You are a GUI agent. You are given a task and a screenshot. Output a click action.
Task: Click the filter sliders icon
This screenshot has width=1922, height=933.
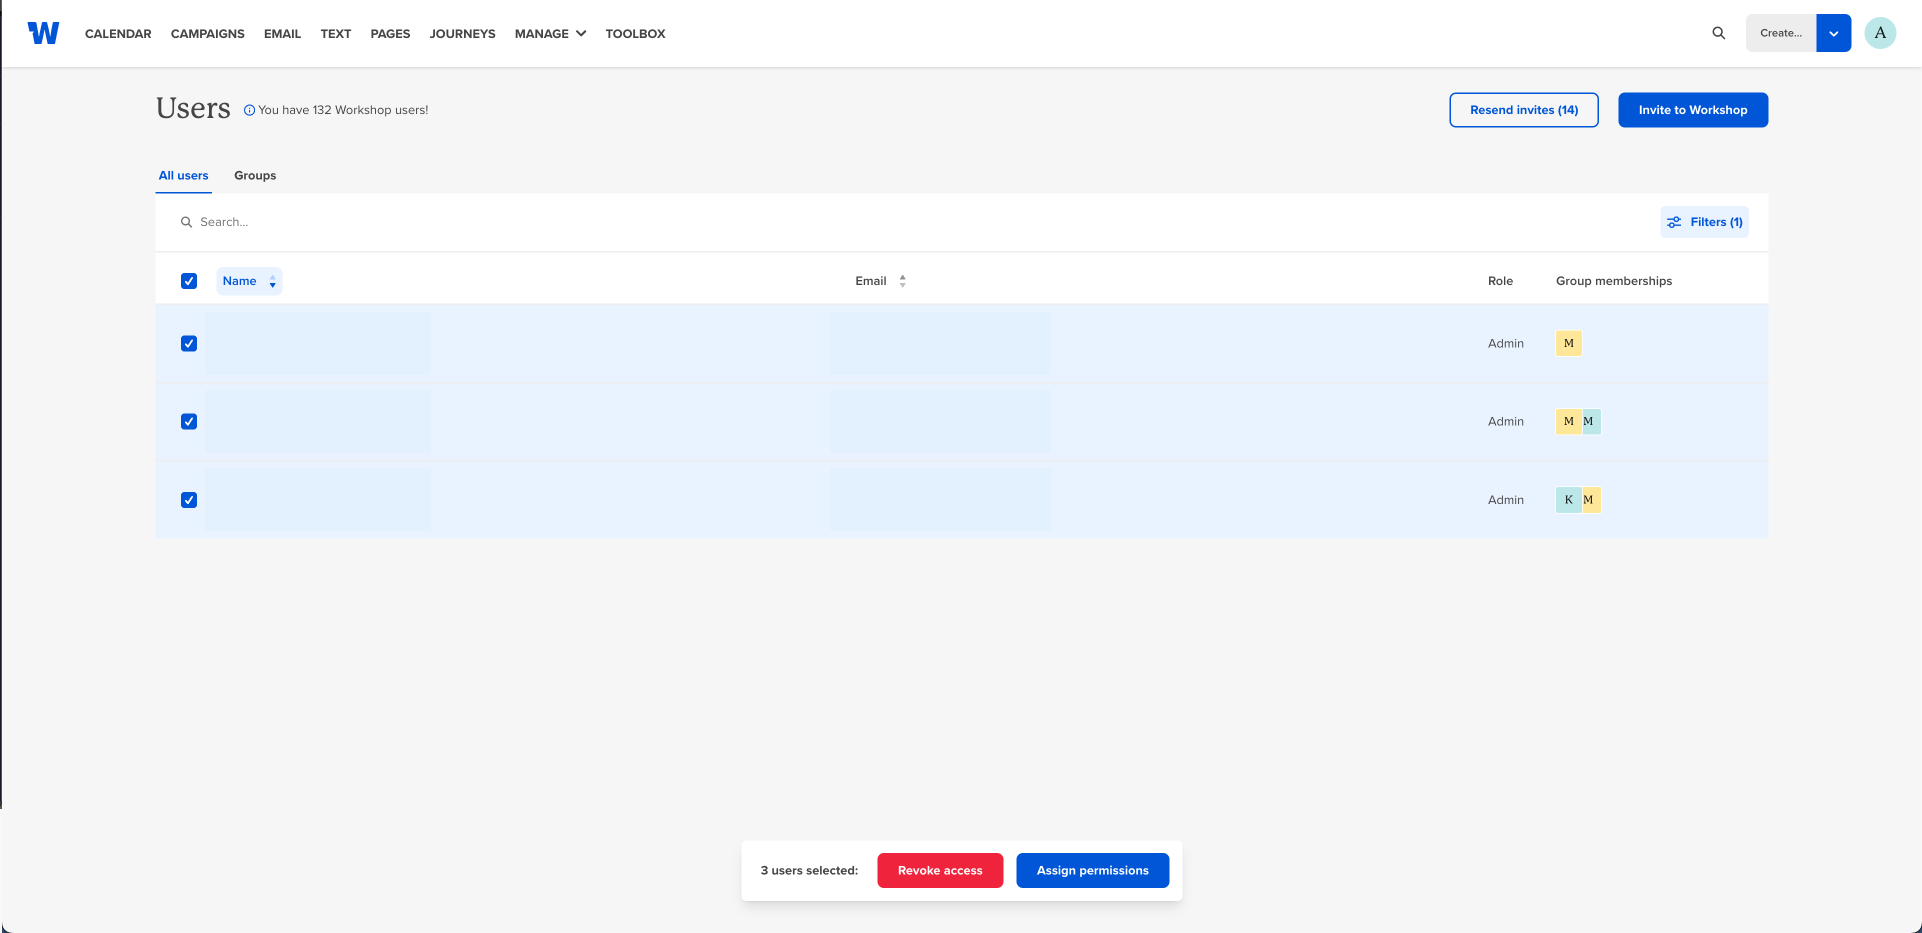pos(1674,222)
